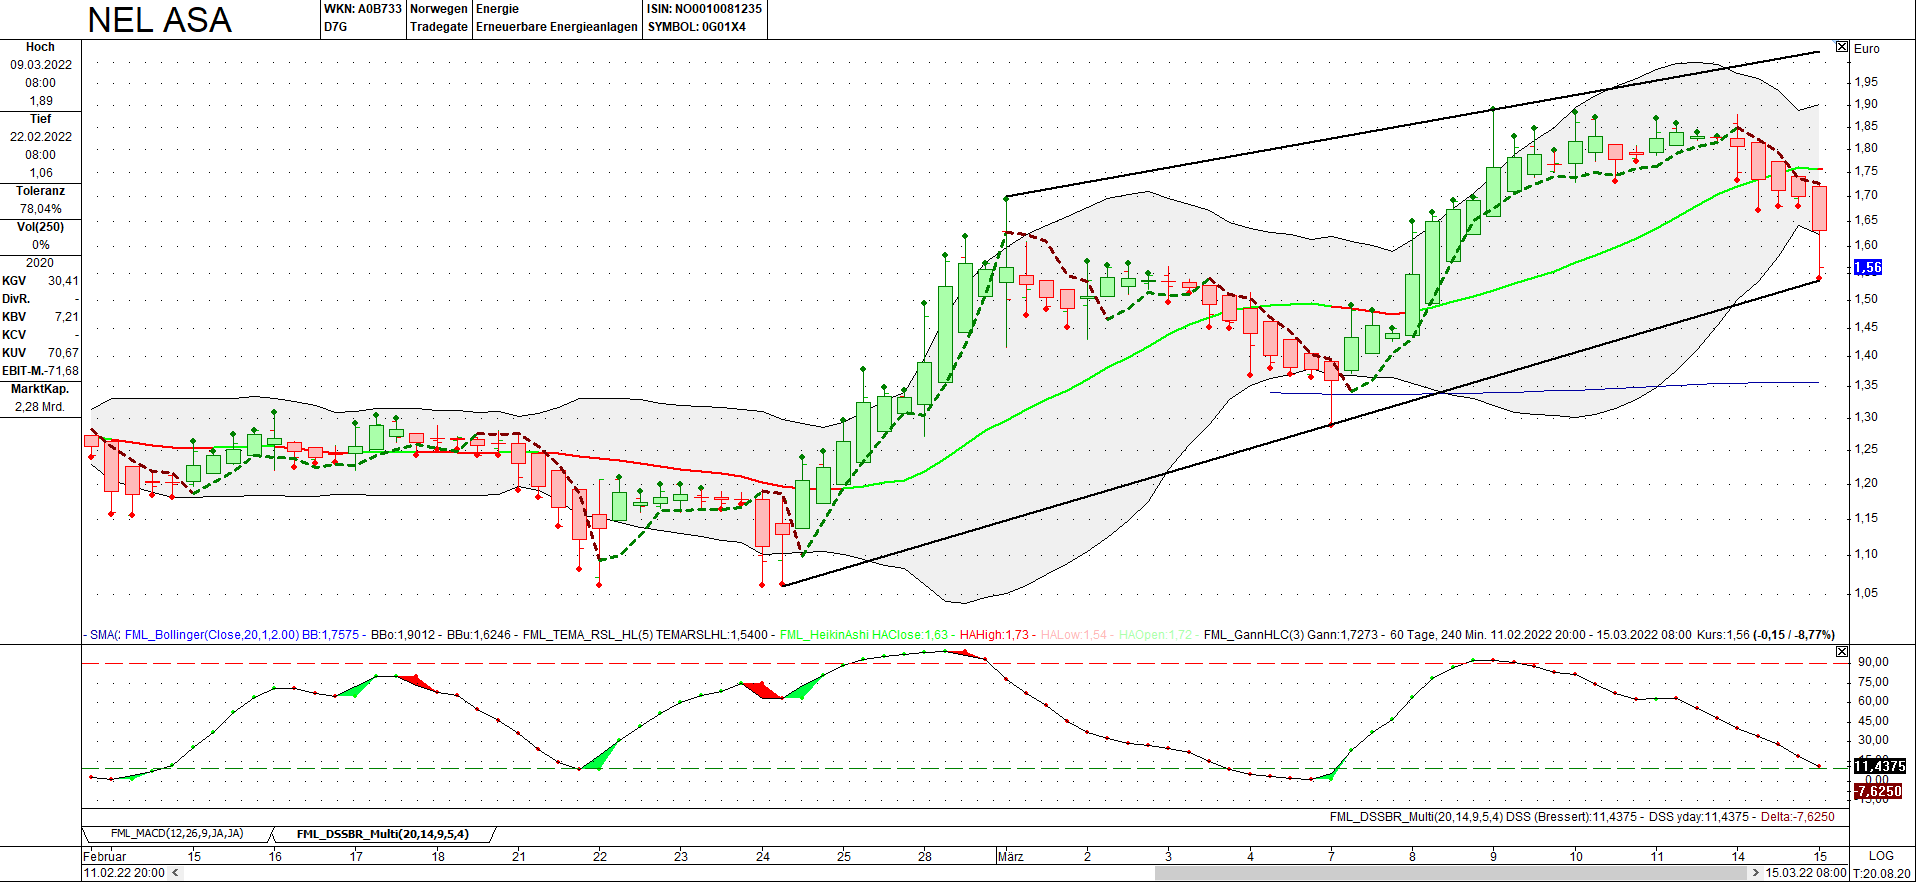
Task: Click the Tief header in the sidebar
Action: point(40,119)
